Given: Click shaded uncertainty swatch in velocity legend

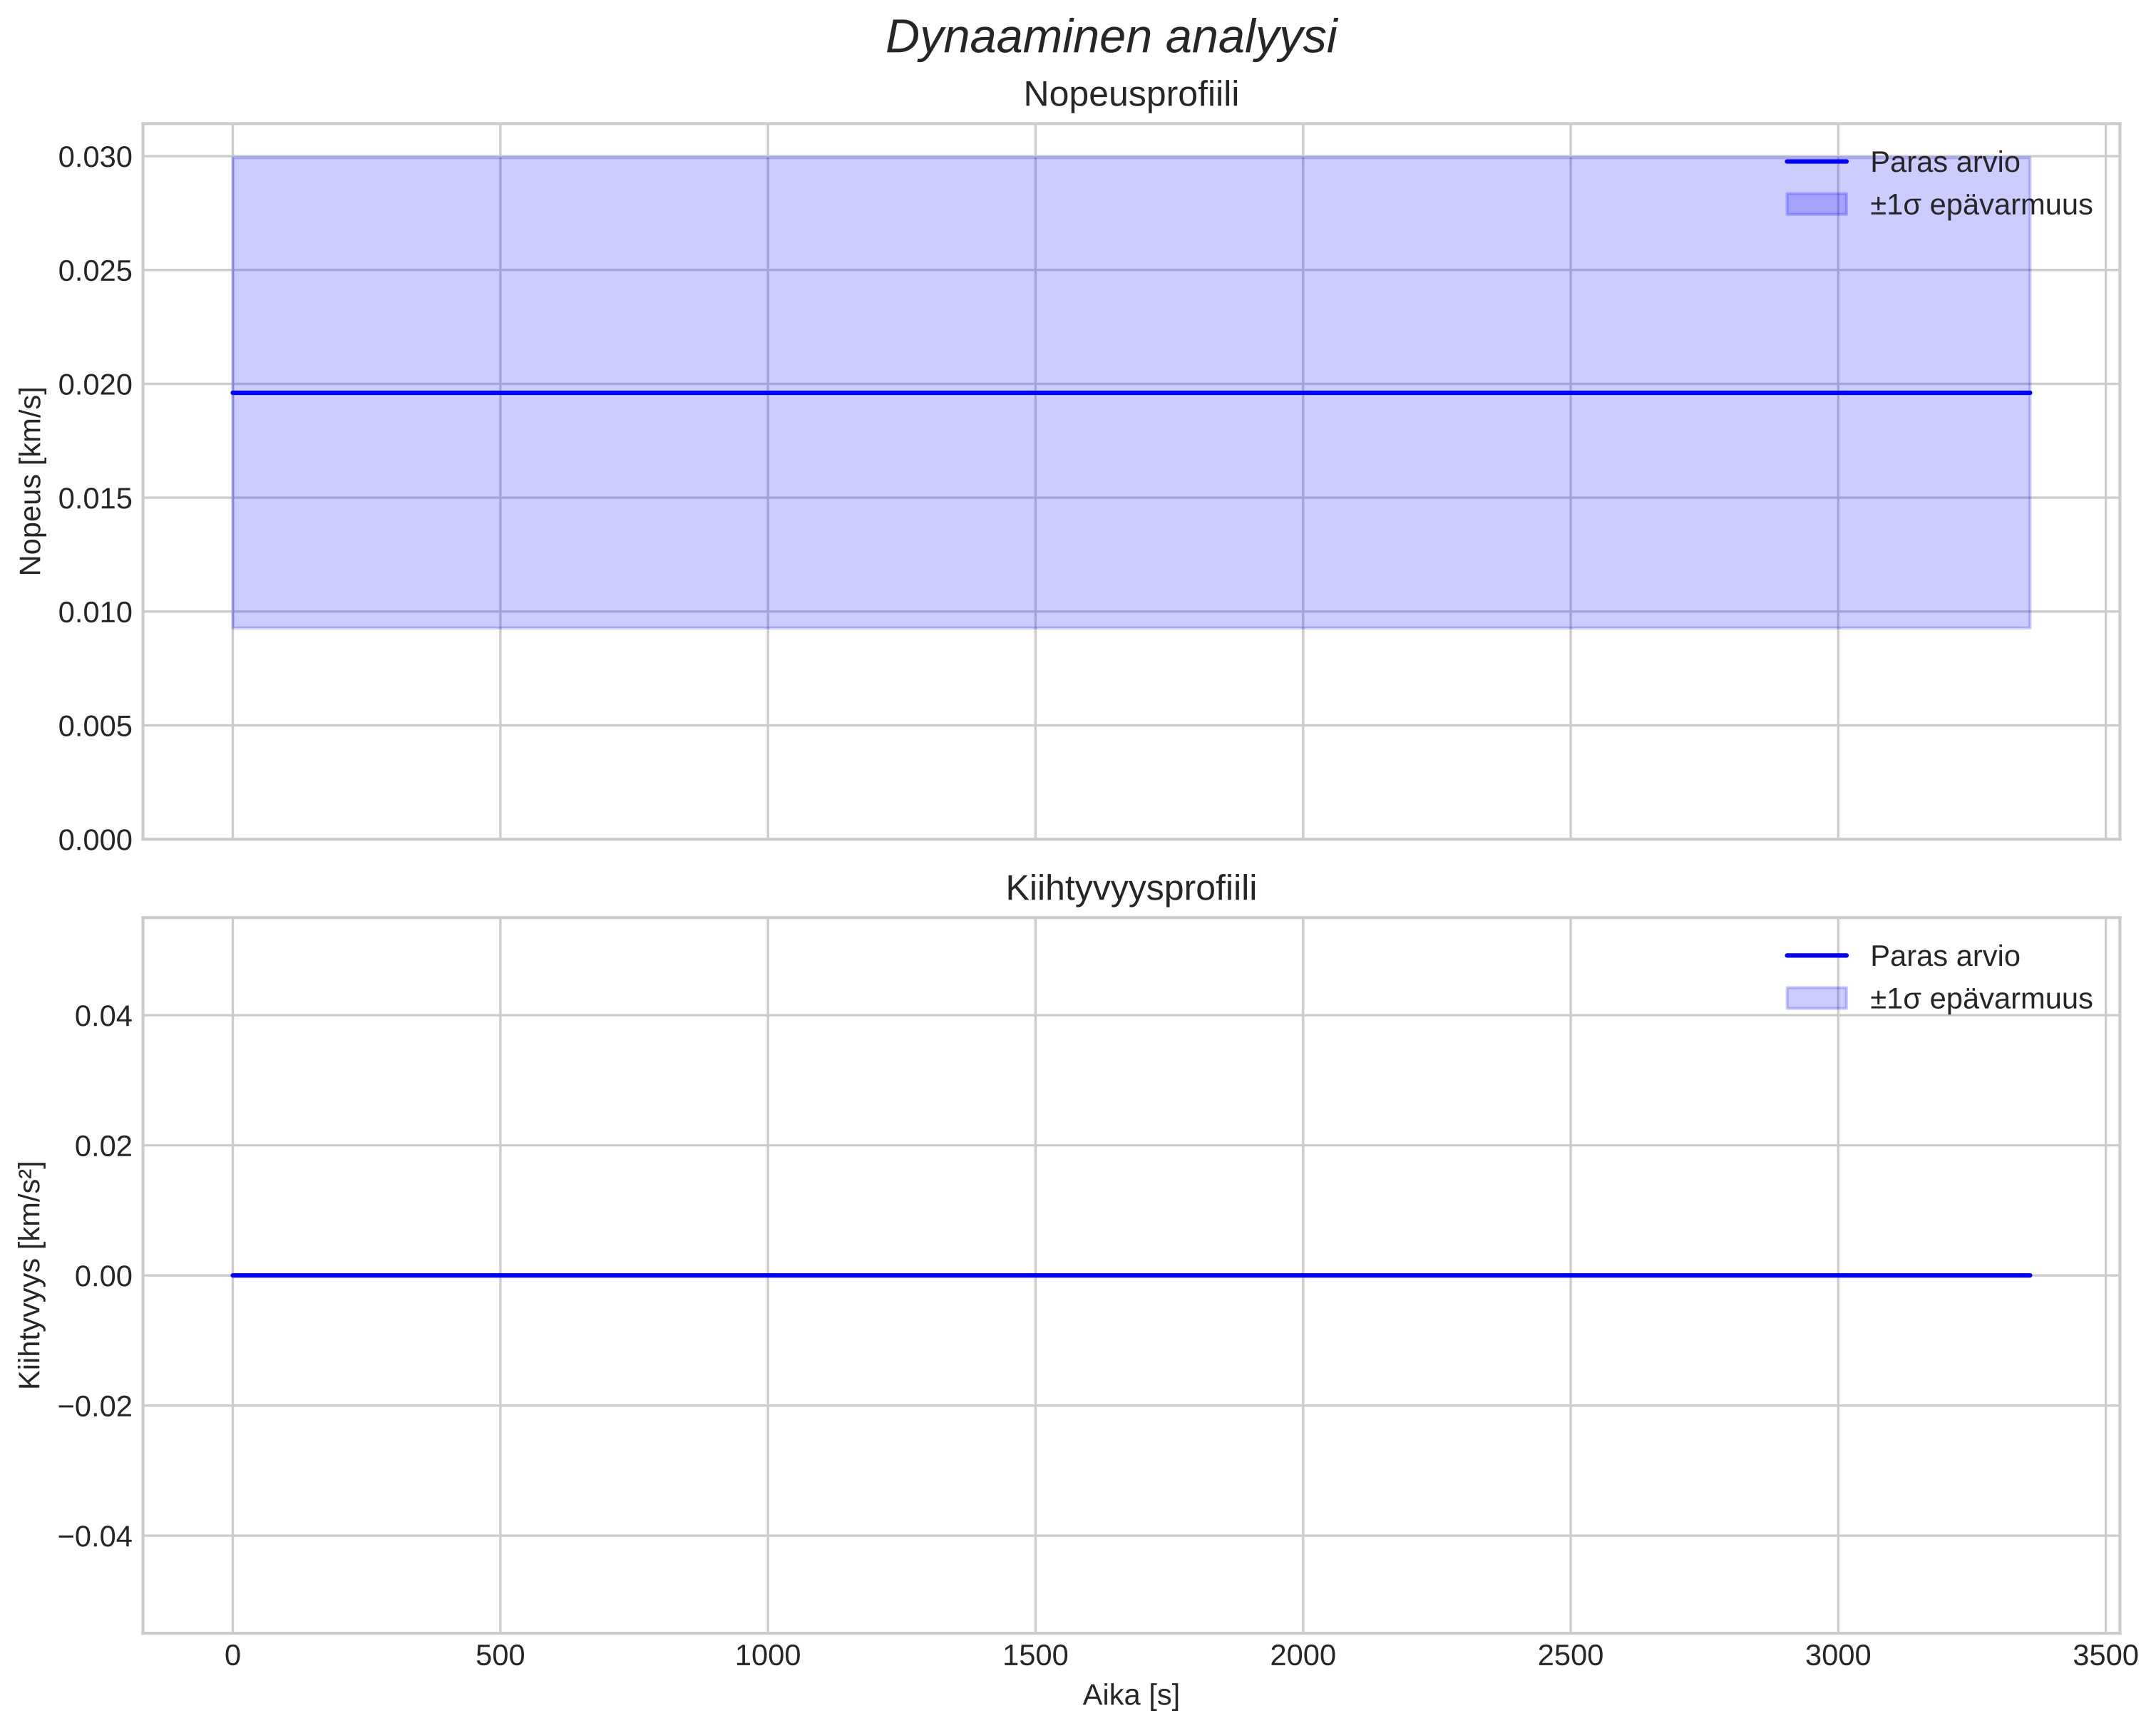Looking at the screenshot, I should (1816, 204).
